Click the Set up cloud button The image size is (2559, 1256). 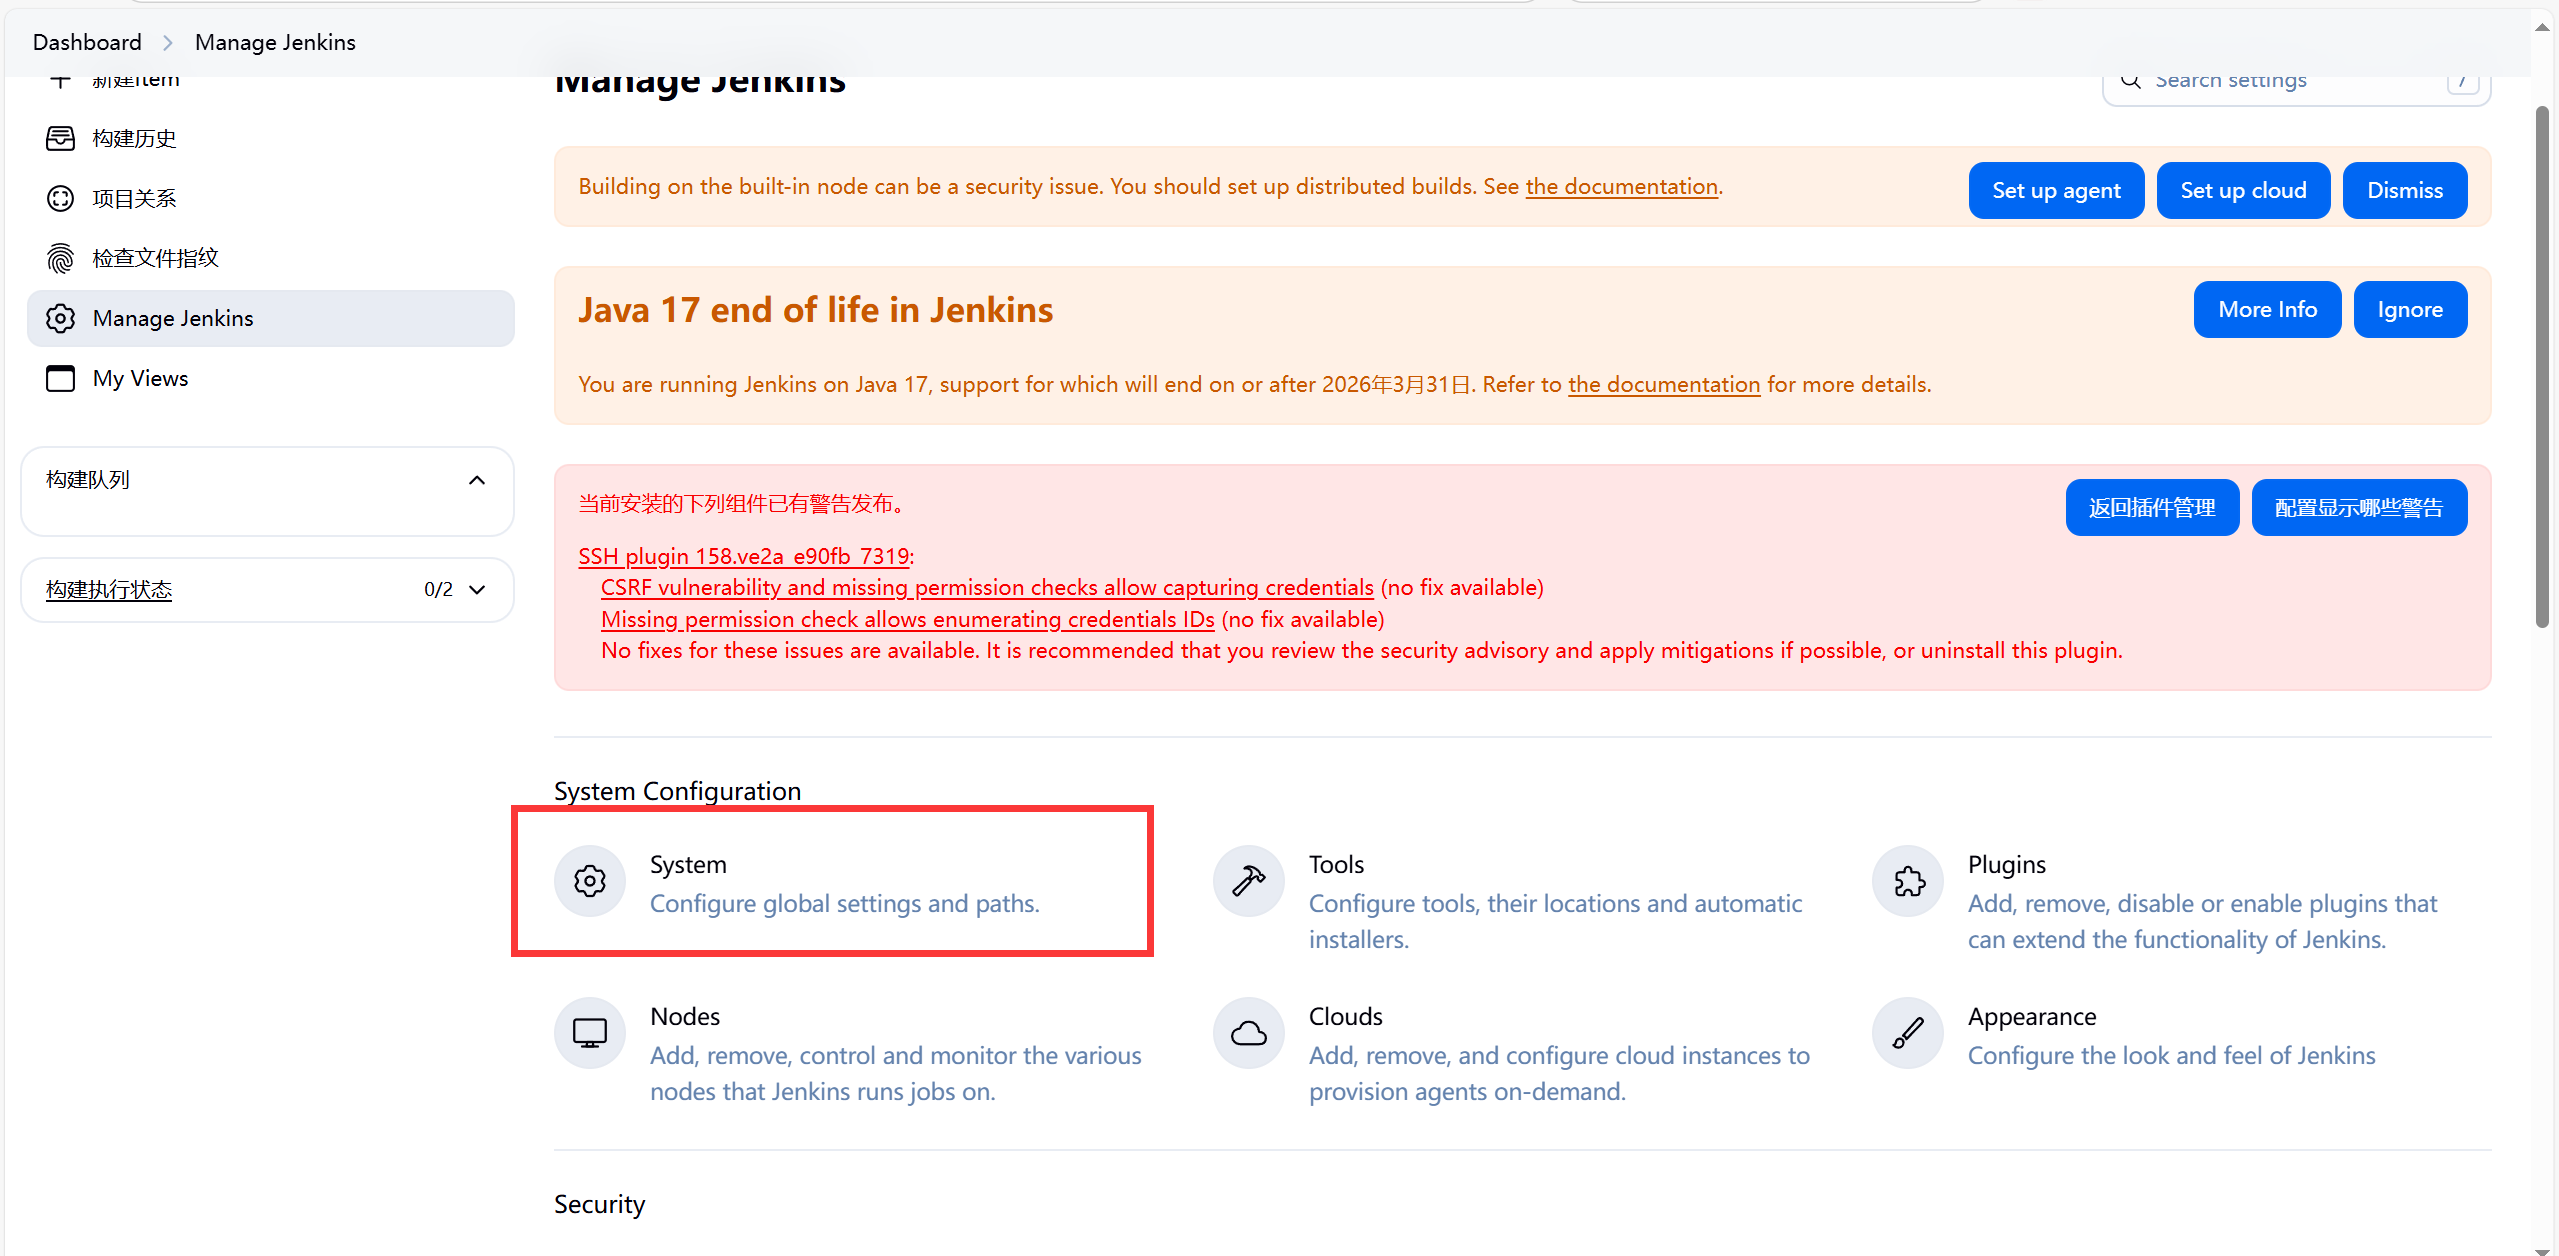tap(2243, 190)
